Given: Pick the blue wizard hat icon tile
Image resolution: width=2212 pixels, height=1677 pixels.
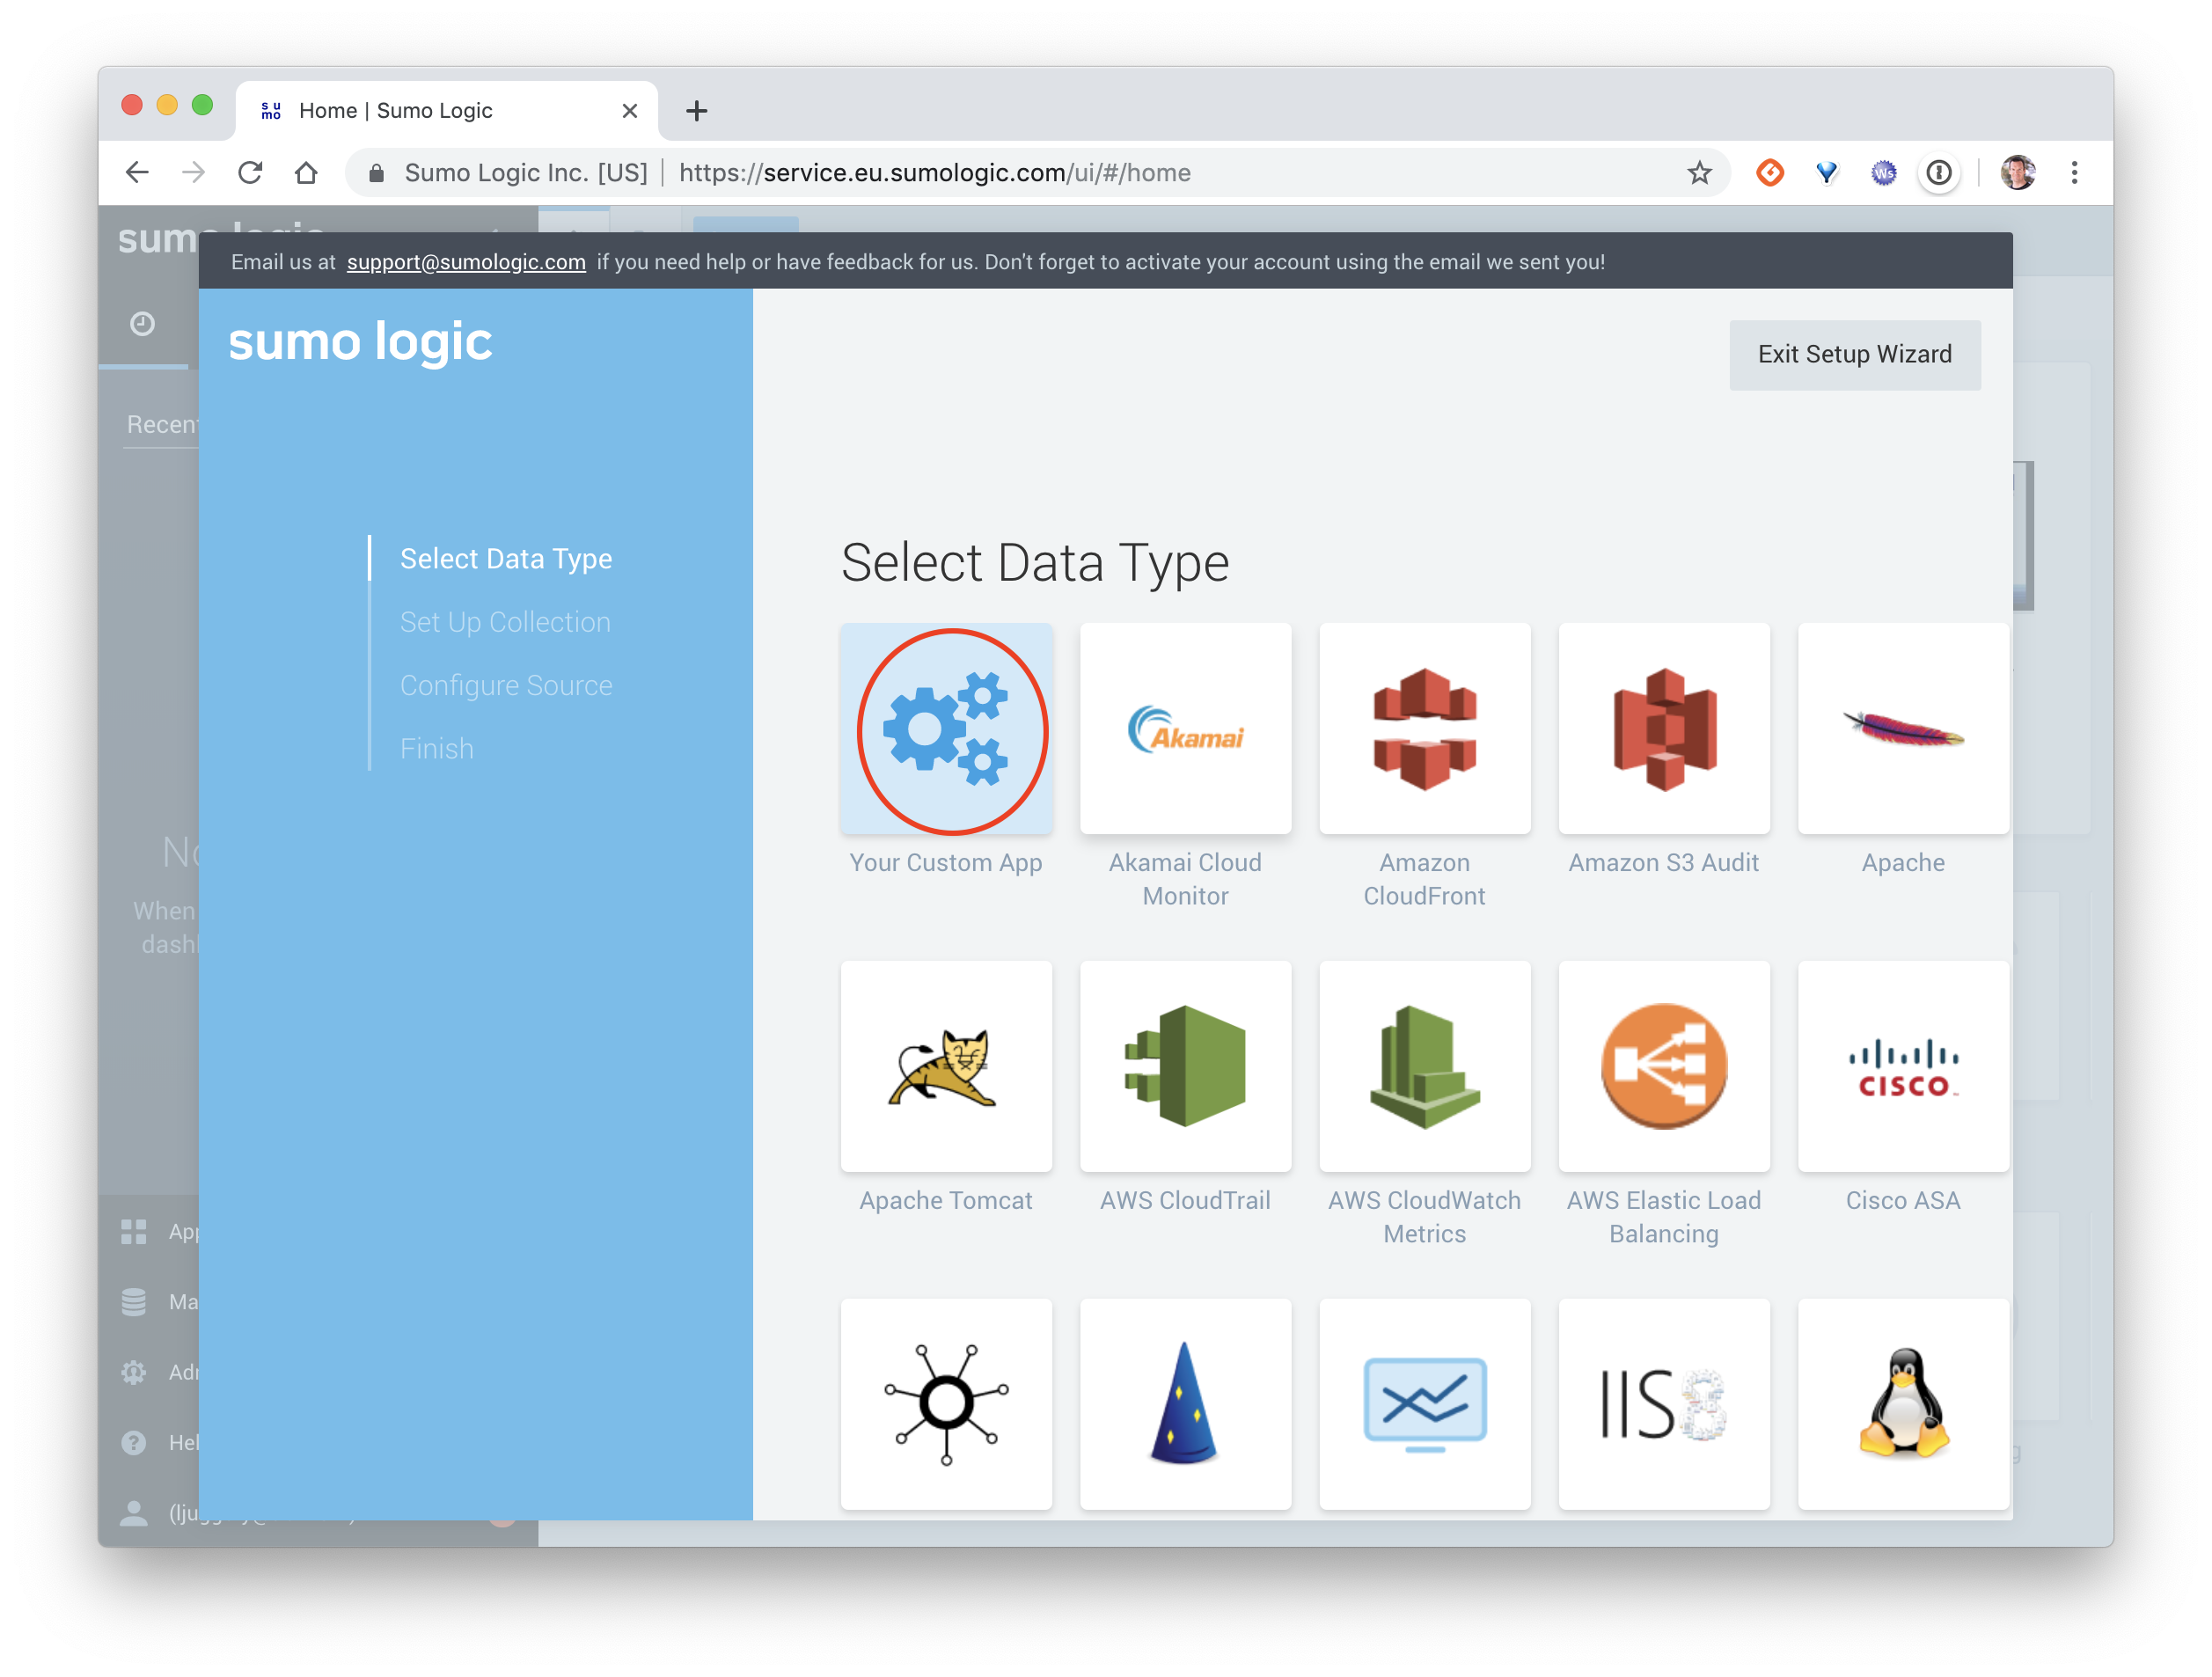Looking at the screenshot, I should tap(1185, 1404).
